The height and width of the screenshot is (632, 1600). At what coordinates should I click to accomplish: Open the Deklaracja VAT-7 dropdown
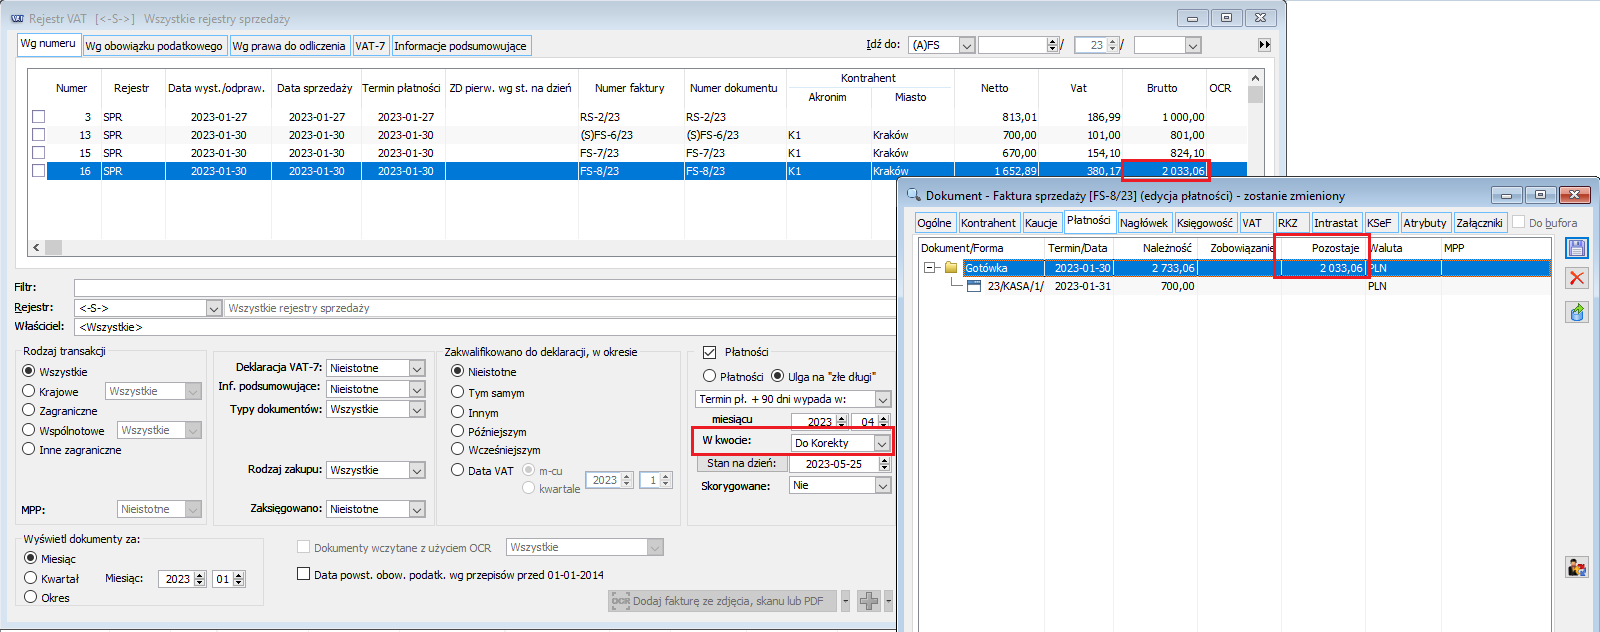click(x=417, y=368)
